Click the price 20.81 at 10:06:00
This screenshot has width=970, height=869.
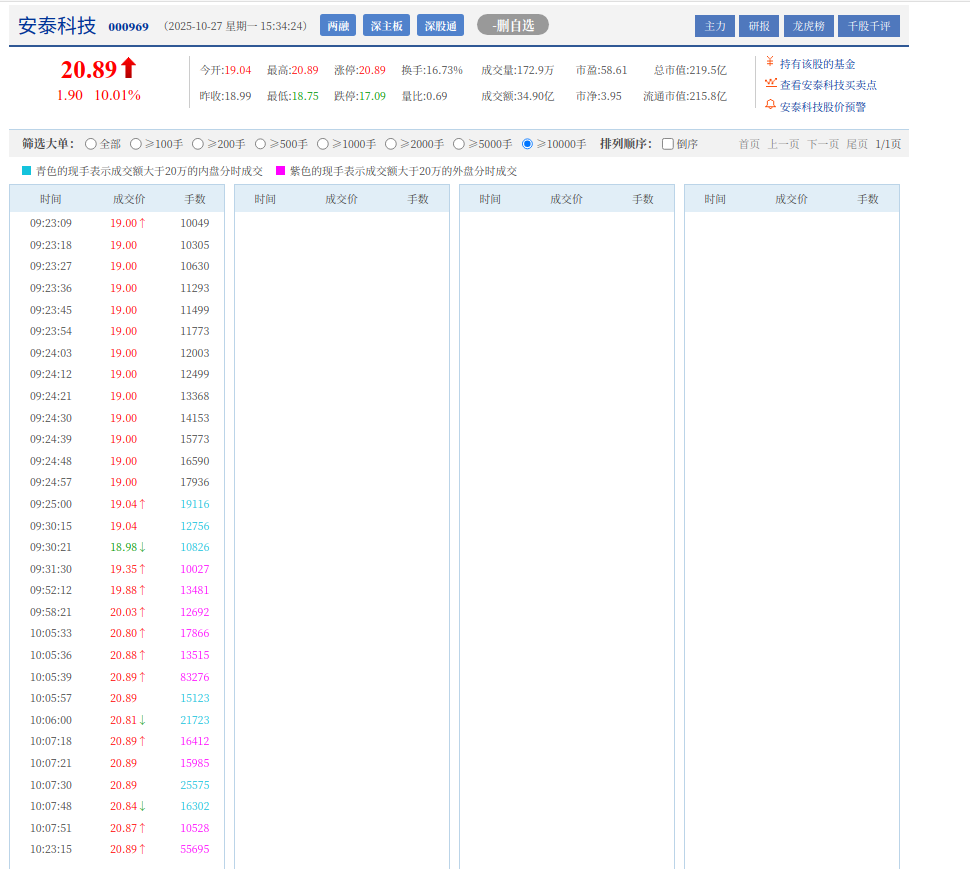coord(124,720)
